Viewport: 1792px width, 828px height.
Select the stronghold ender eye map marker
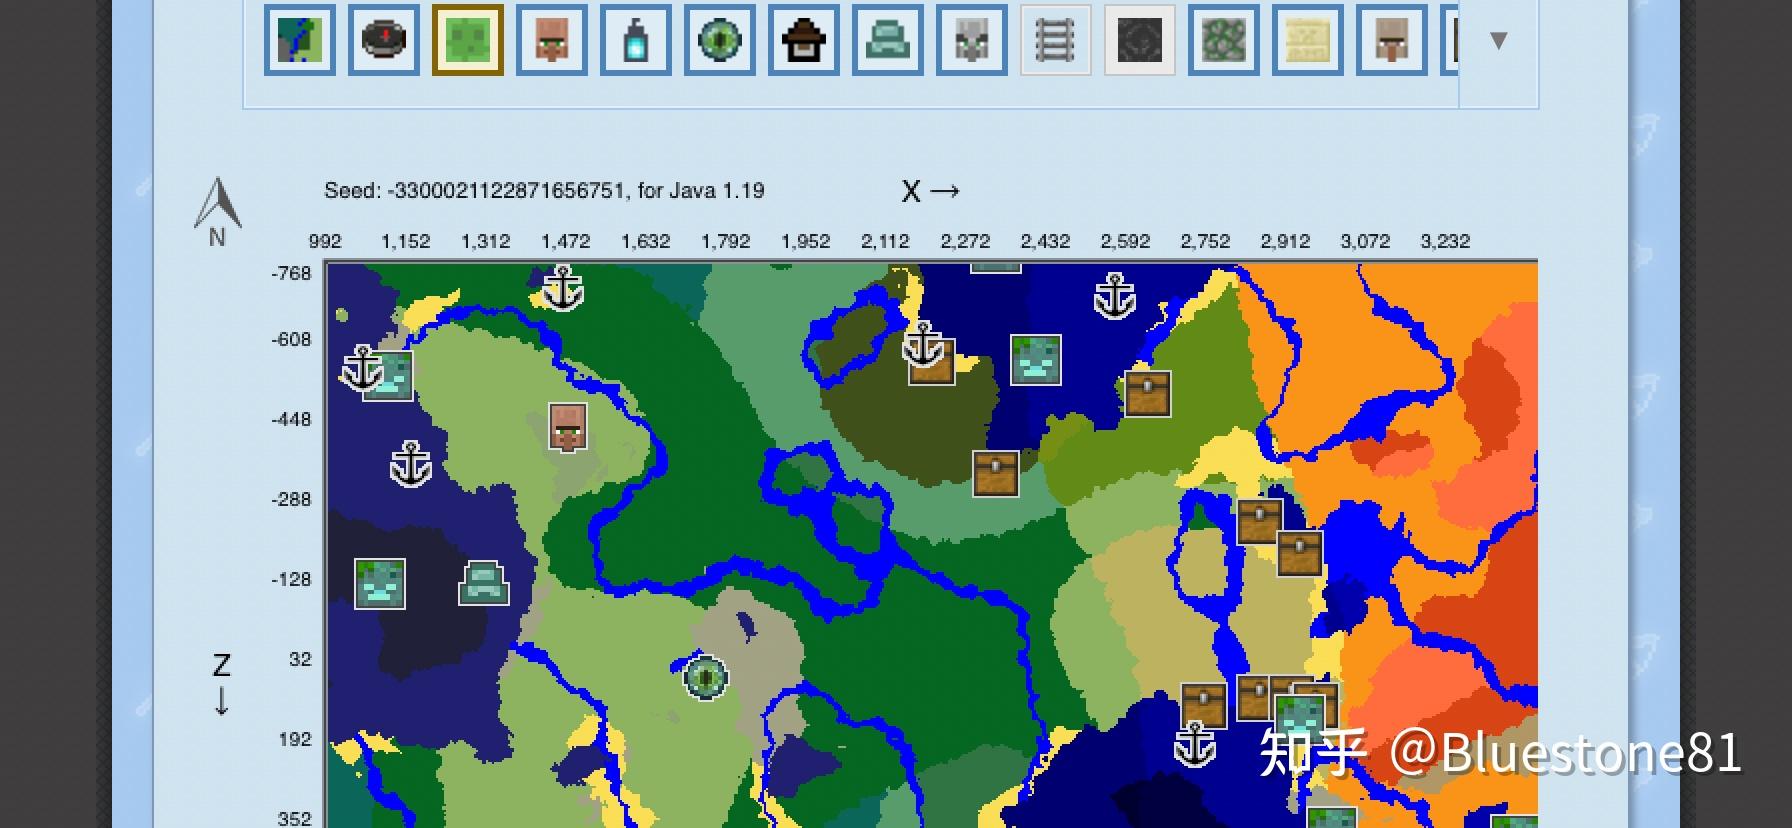click(706, 677)
